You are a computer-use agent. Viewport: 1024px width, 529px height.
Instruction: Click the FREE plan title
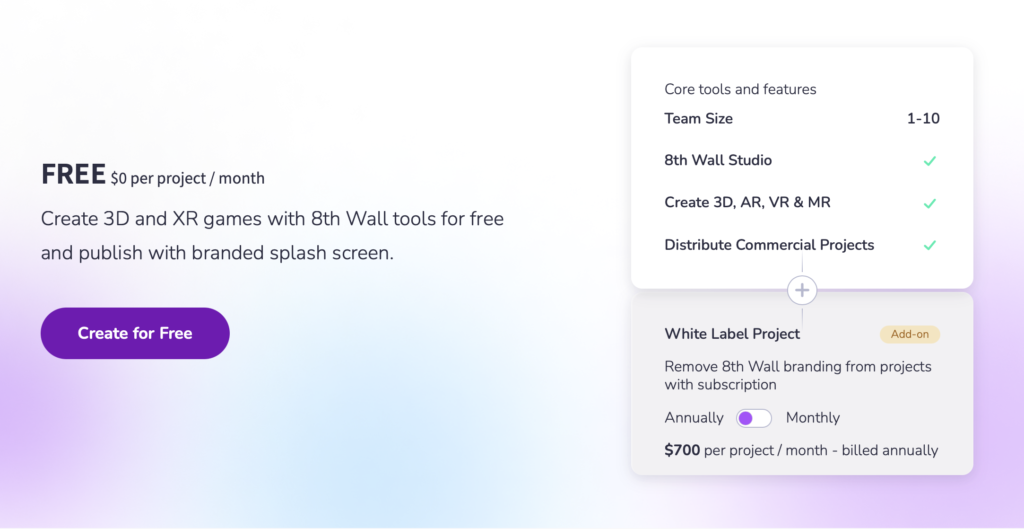[73, 175]
